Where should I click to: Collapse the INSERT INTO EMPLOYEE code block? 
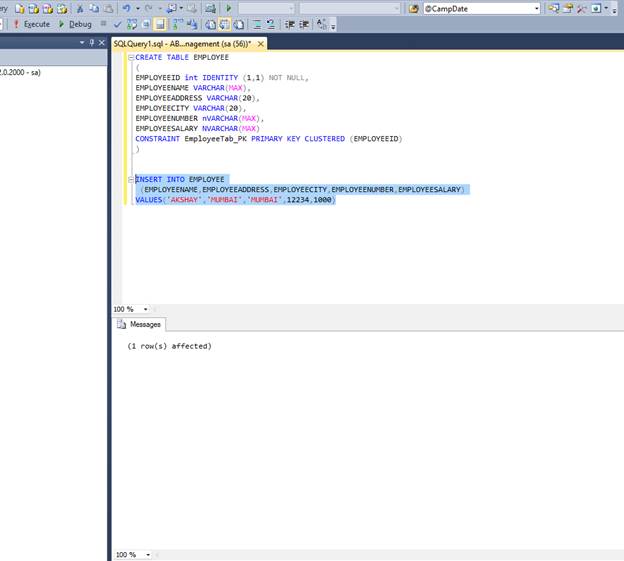129,179
